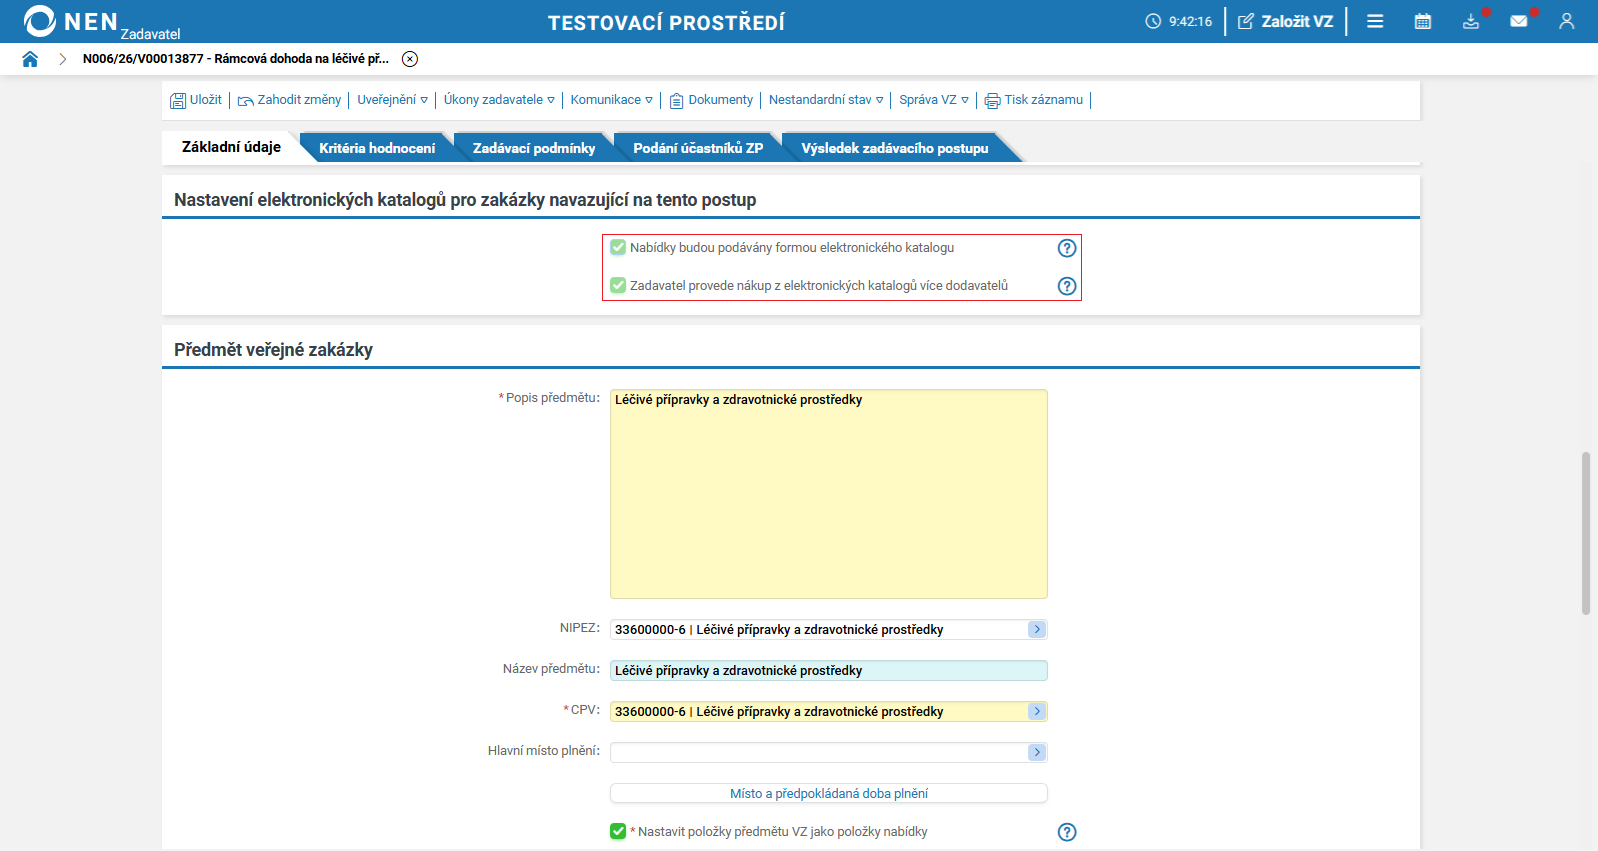This screenshot has height=851, width=1598.
Task: Show help for Nastavit položky předmětu VZ
Action: click(1067, 832)
